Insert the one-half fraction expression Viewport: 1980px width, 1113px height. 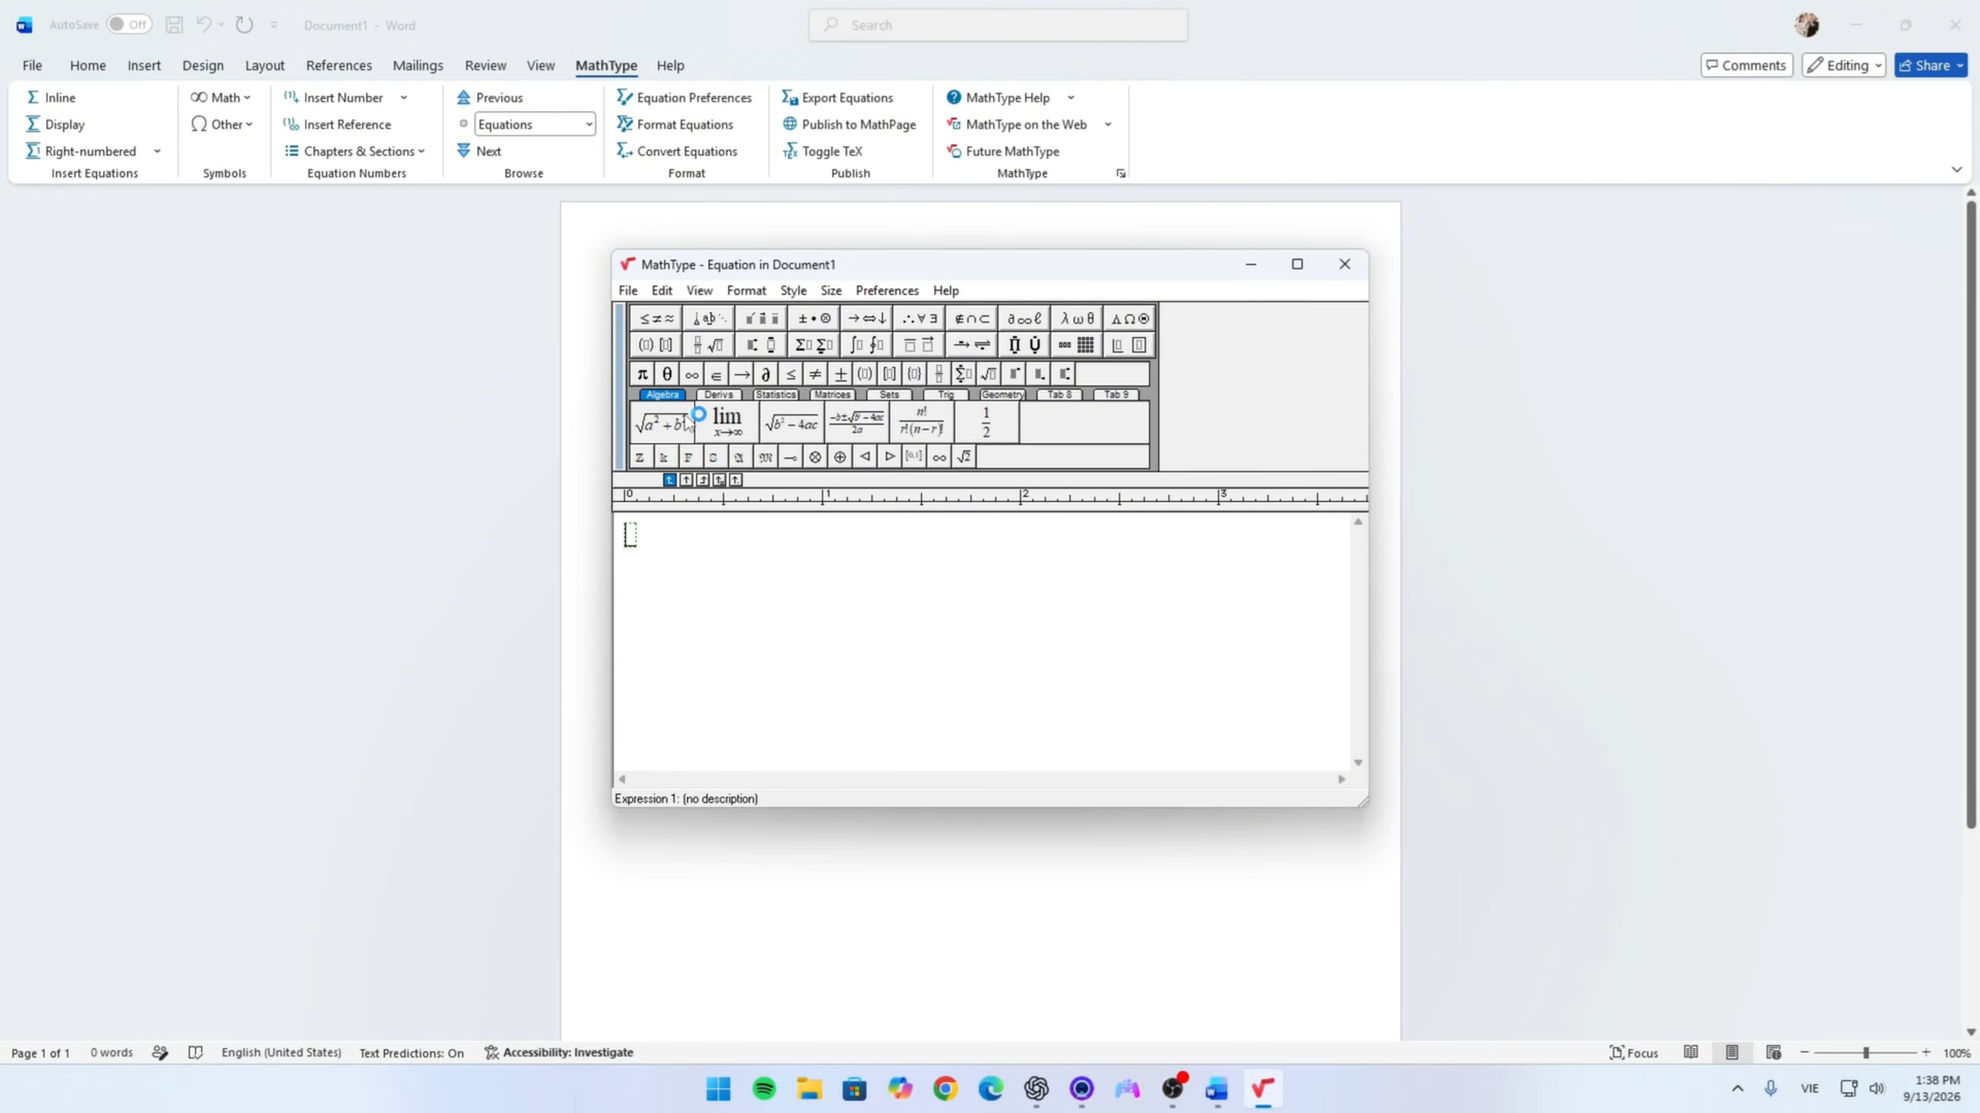pyautogui.click(x=986, y=422)
